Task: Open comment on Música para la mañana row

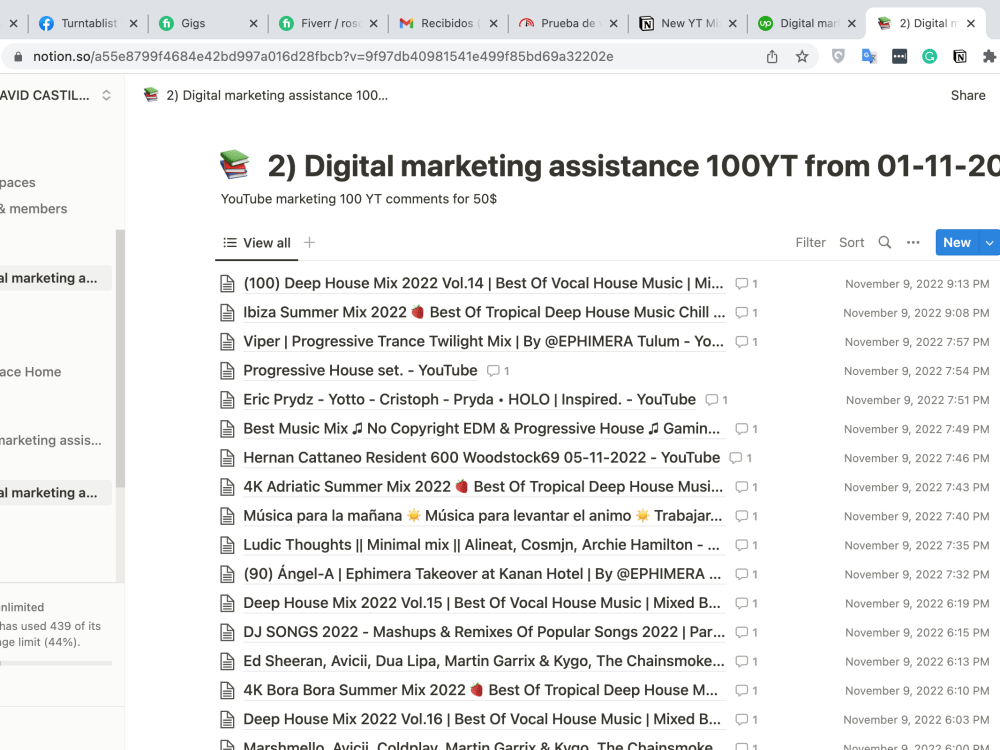Action: tap(746, 516)
